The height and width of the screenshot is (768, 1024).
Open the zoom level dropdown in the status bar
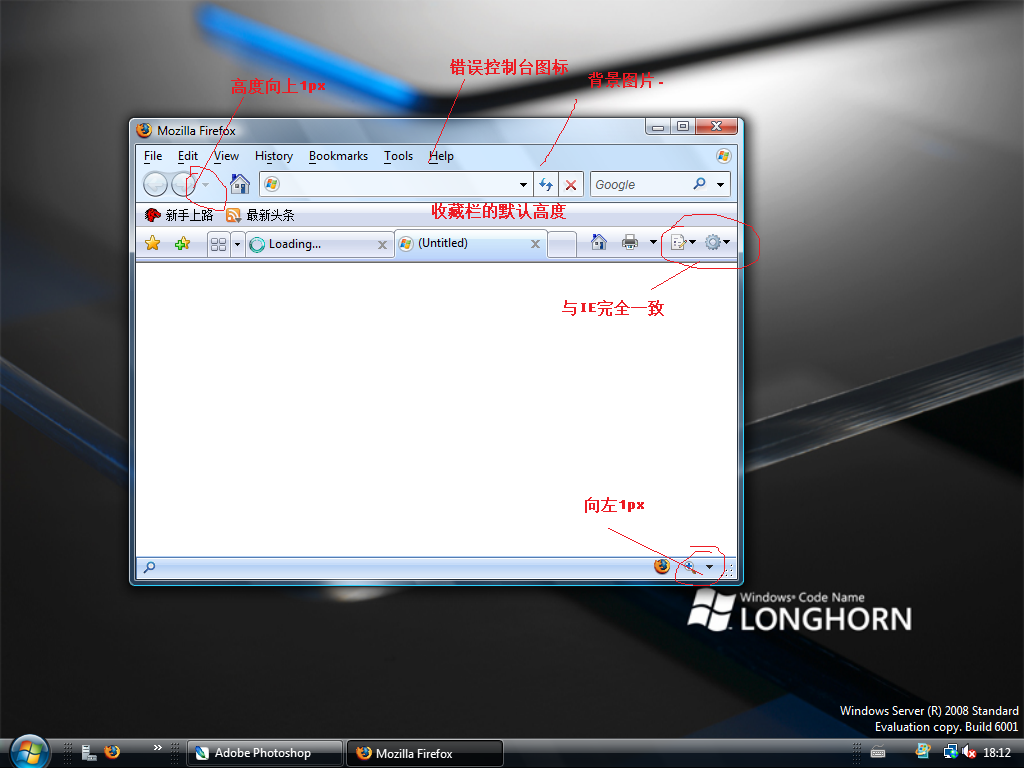coord(709,567)
